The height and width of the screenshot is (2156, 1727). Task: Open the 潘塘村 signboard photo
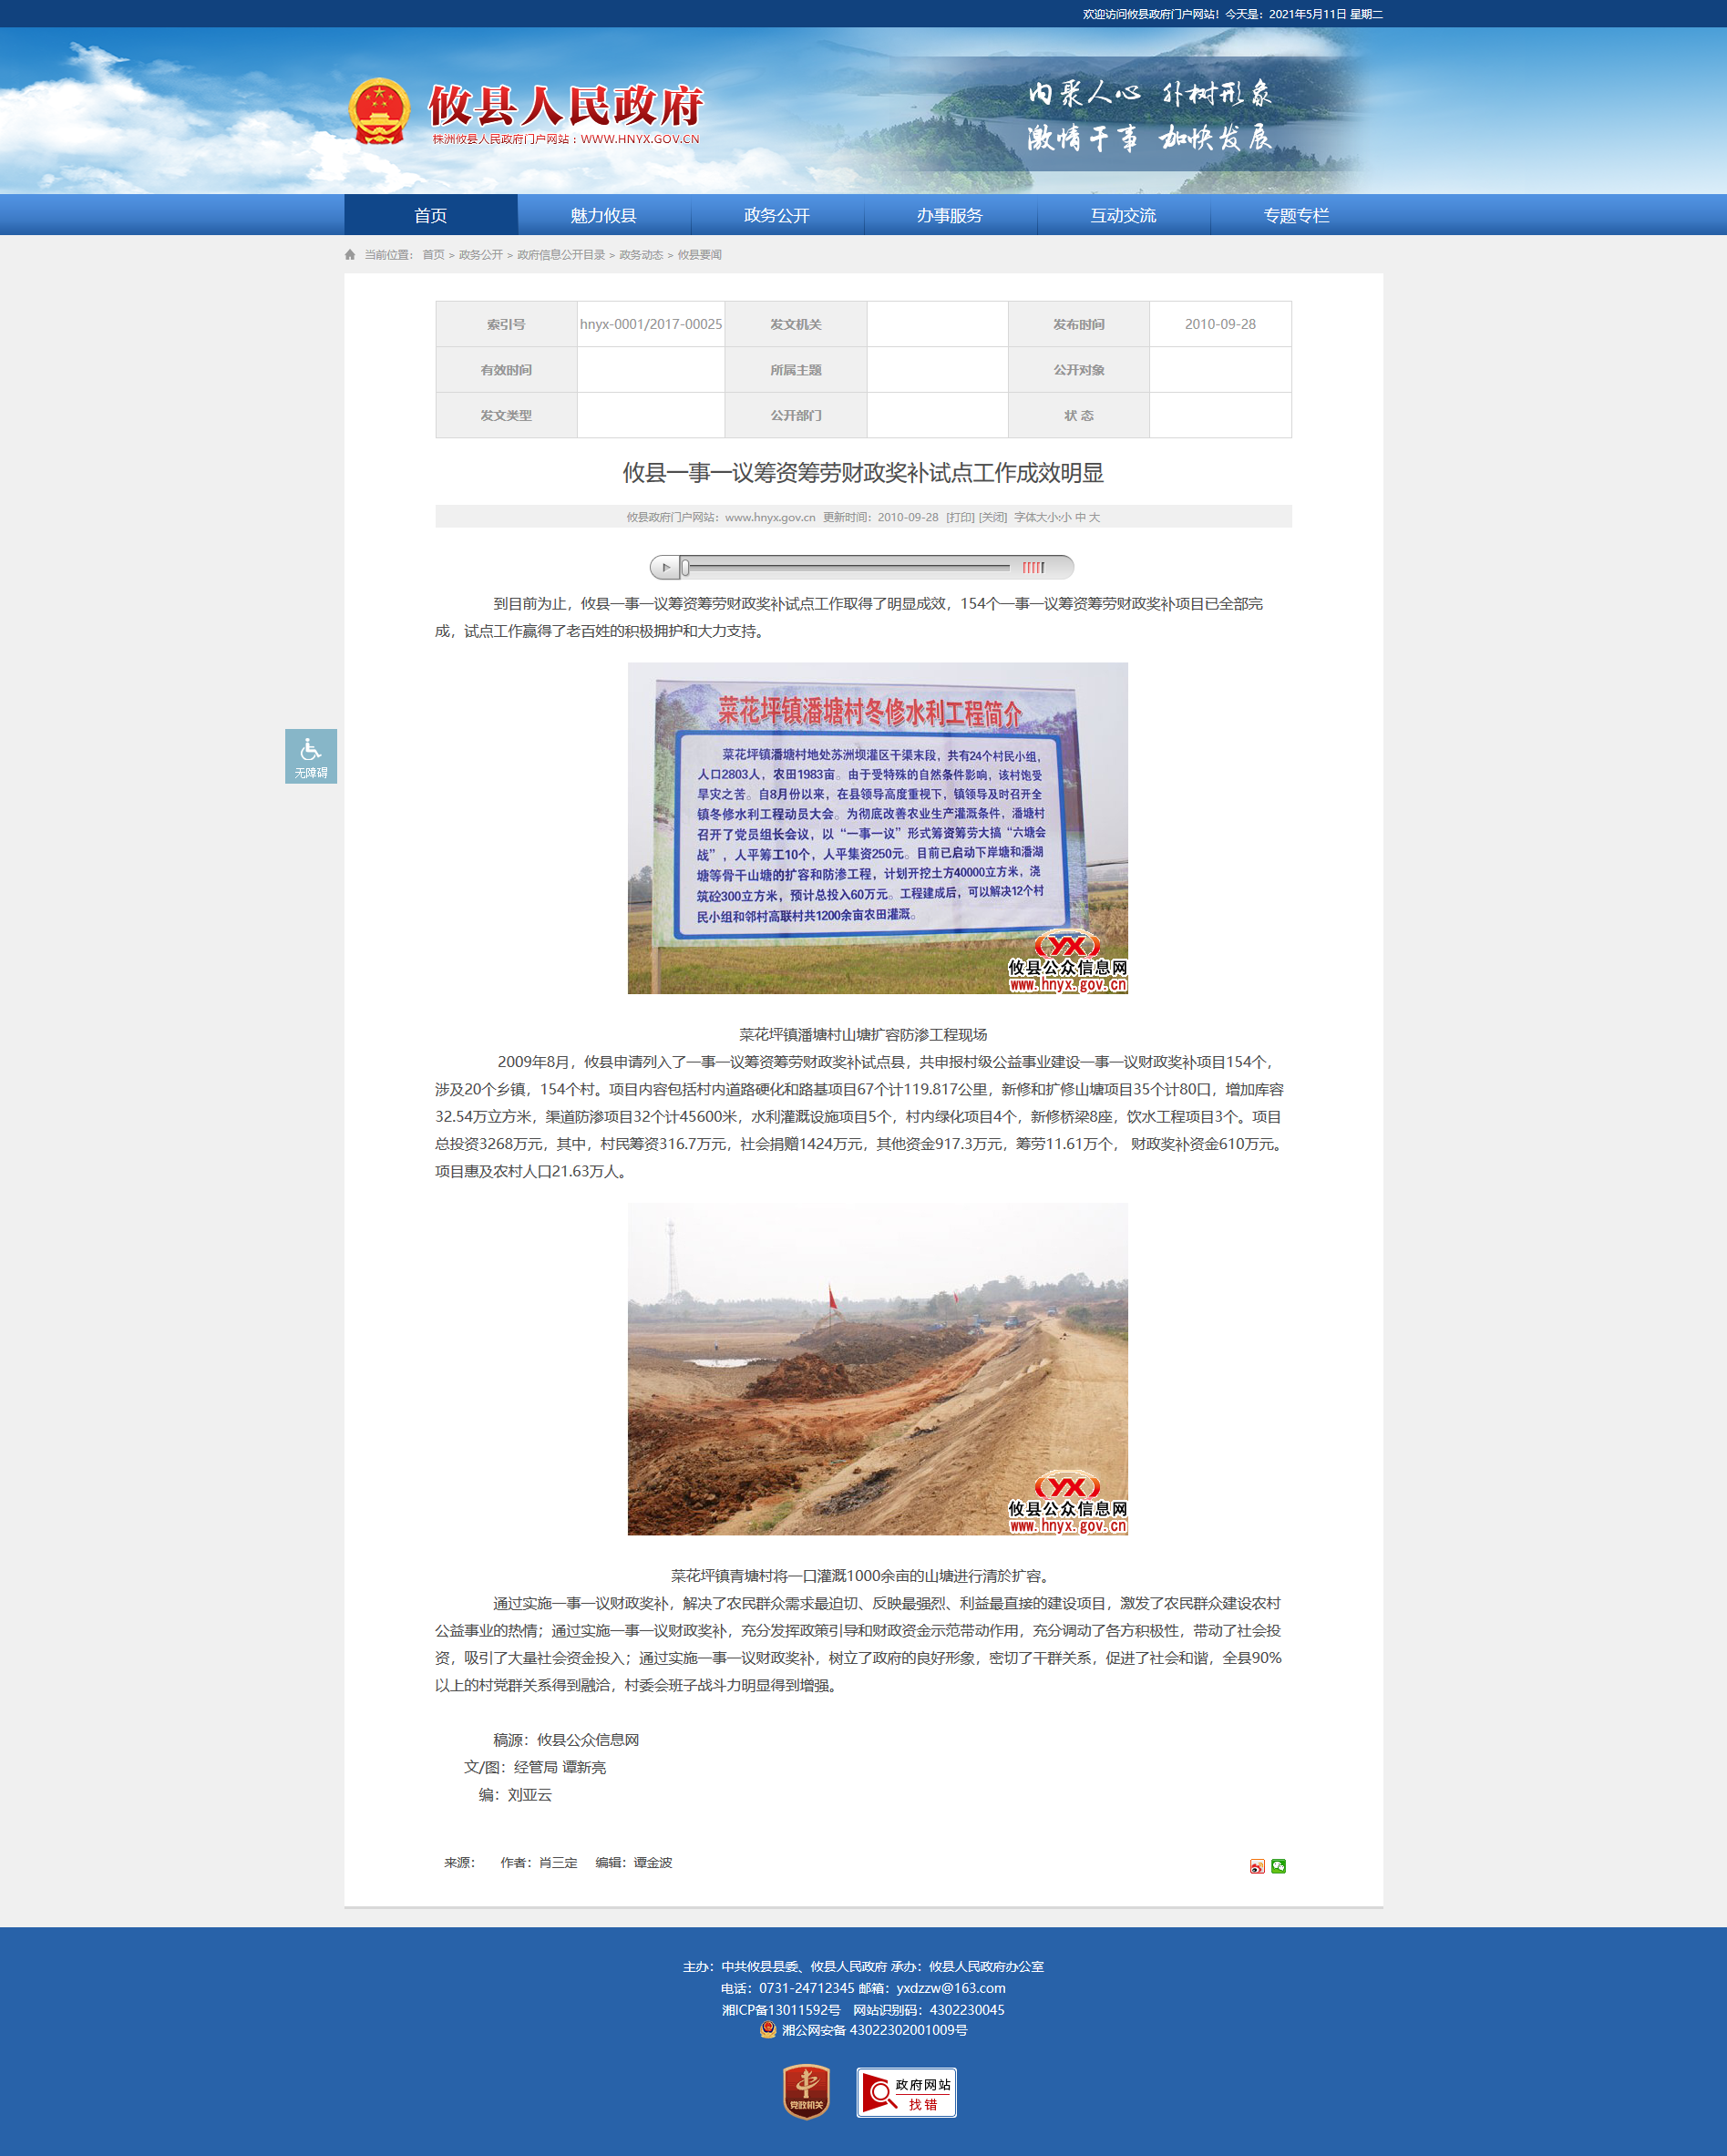click(x=877, y=828)
